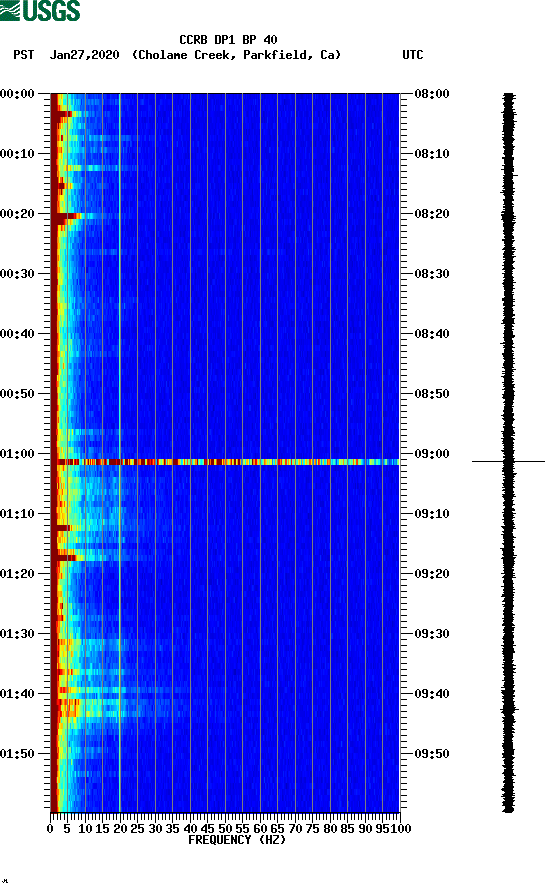552x892 pixels.
Task: Click the broadband horizontal streak just after 01:00
Action: (225, 462)
